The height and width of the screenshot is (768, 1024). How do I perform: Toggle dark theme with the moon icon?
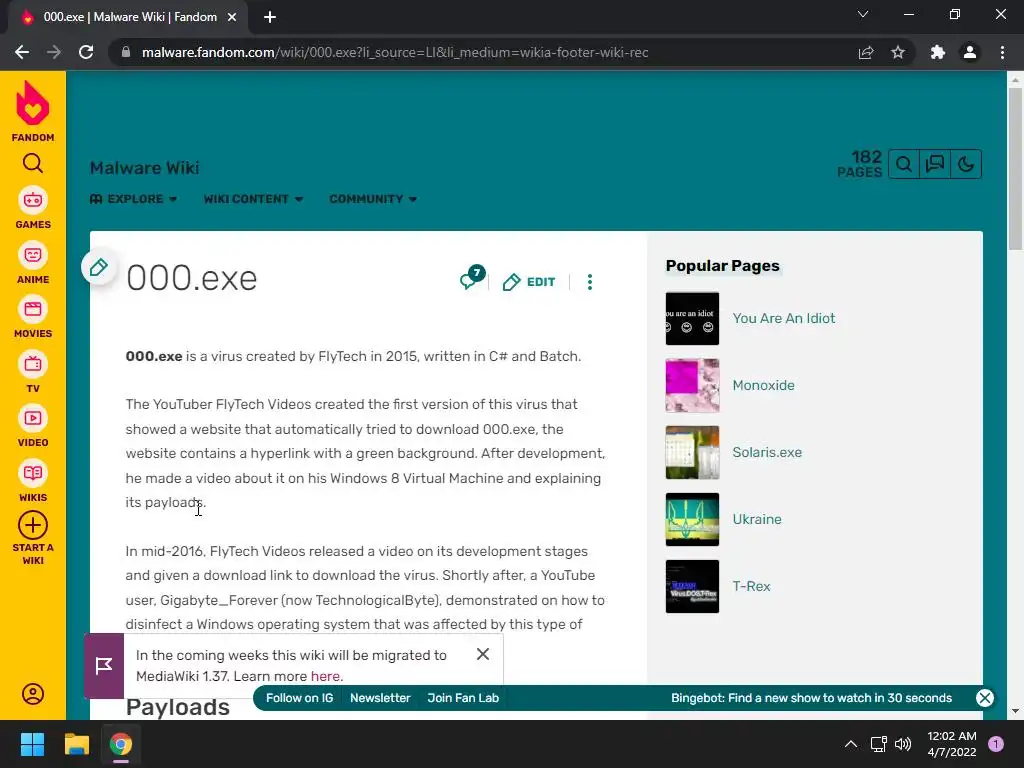[966, 164]
